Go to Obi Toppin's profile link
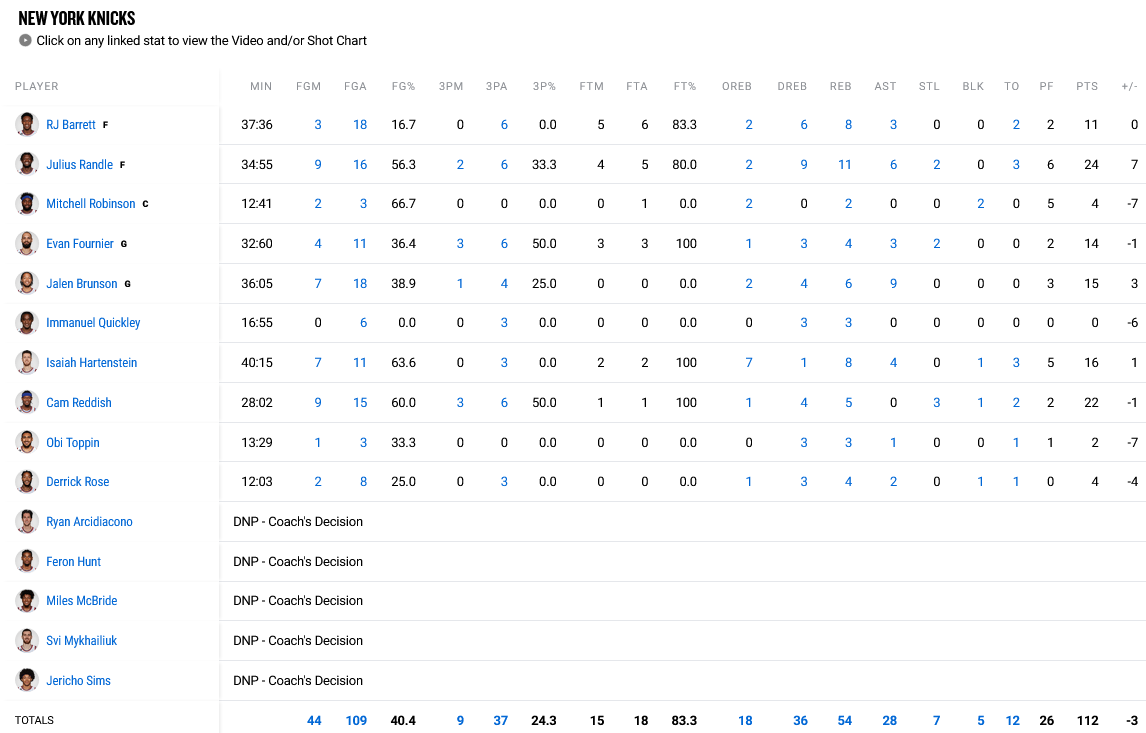This screenshot has width=1146, height=733. [x=73, y=443]
